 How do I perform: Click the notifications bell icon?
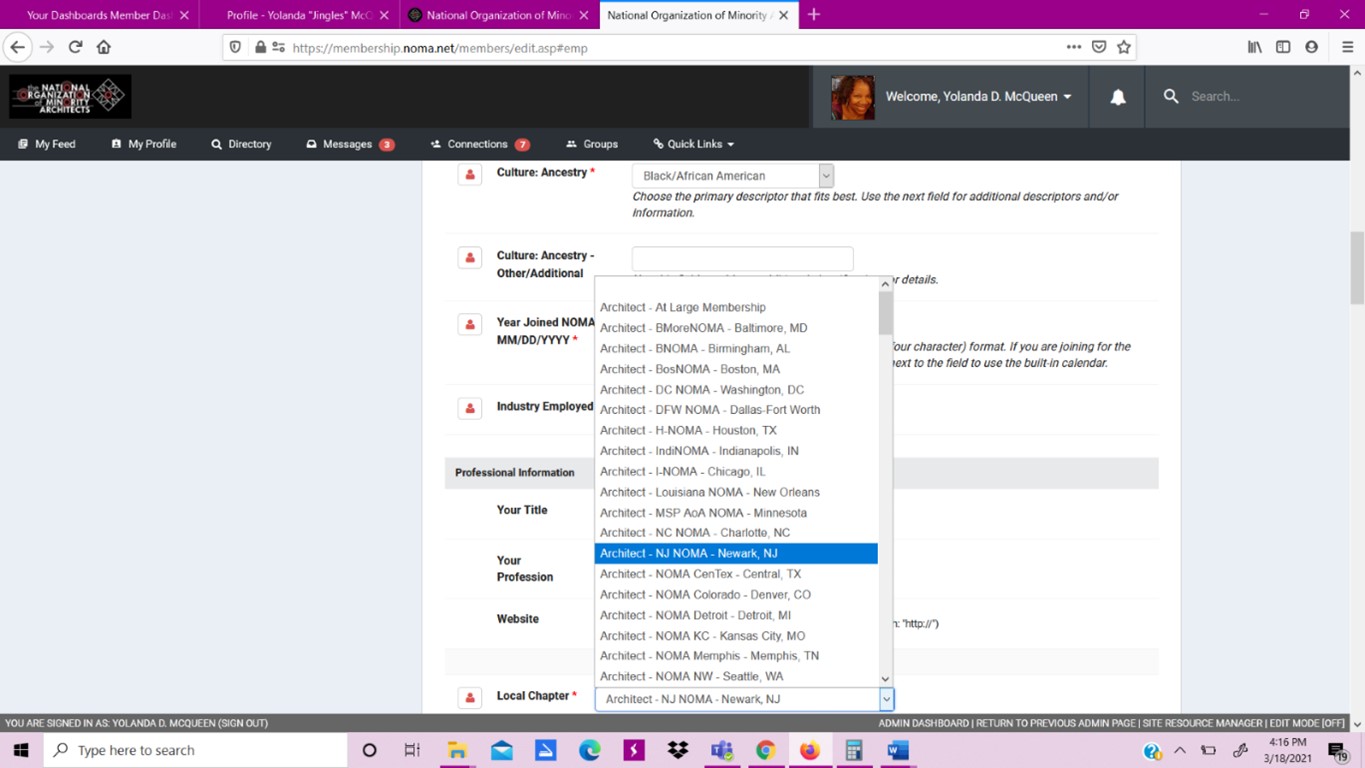click(1118, 97)
